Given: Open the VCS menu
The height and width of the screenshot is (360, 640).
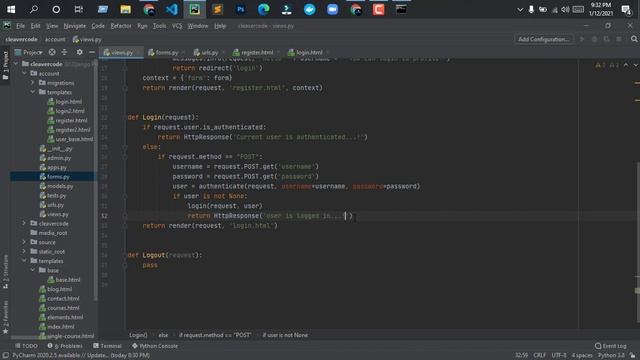Looking at the screenshot, I should pyautogui.click(x=177, y=26).
